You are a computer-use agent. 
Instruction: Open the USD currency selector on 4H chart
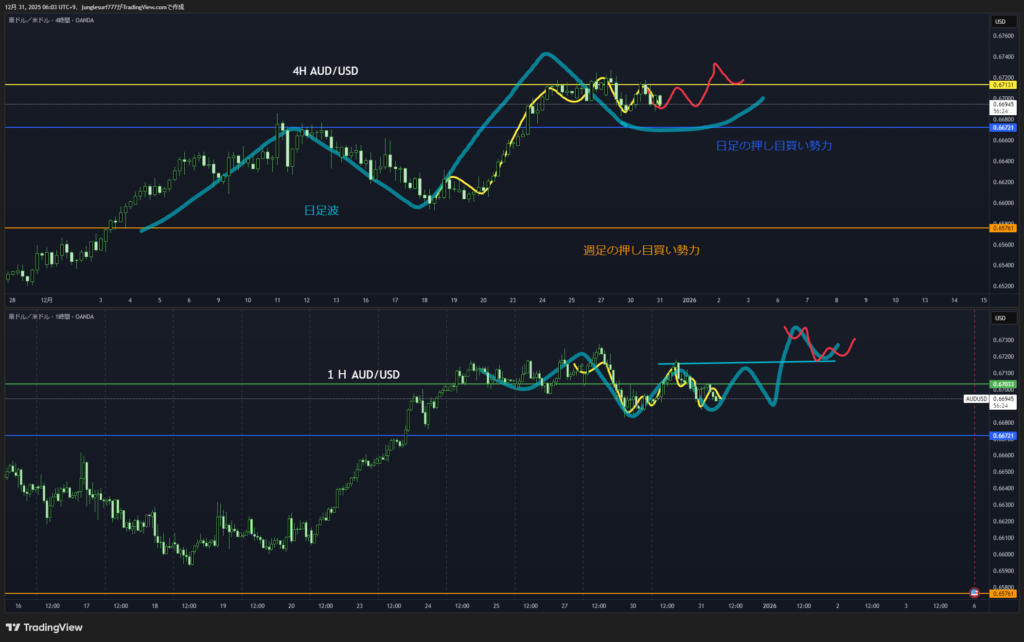[x=999, y=21]
